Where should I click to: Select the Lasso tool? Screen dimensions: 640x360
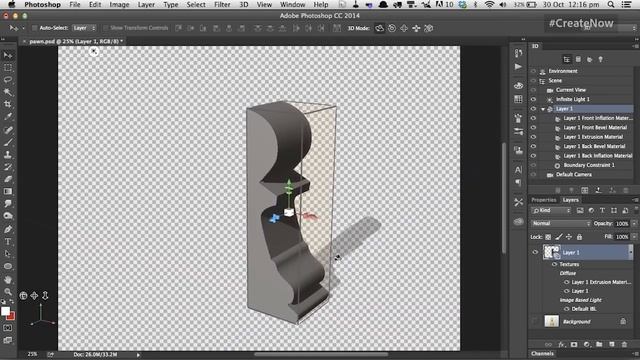pos(8,80)
